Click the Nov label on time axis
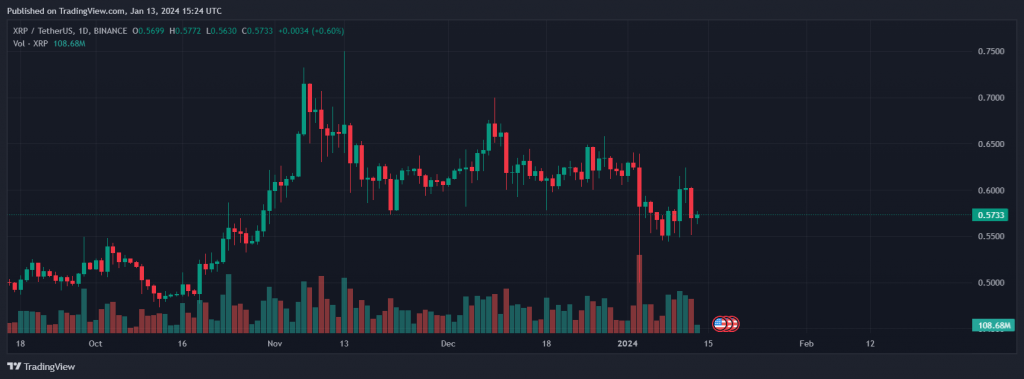The image size is (1024, 379). coord(274,343)
